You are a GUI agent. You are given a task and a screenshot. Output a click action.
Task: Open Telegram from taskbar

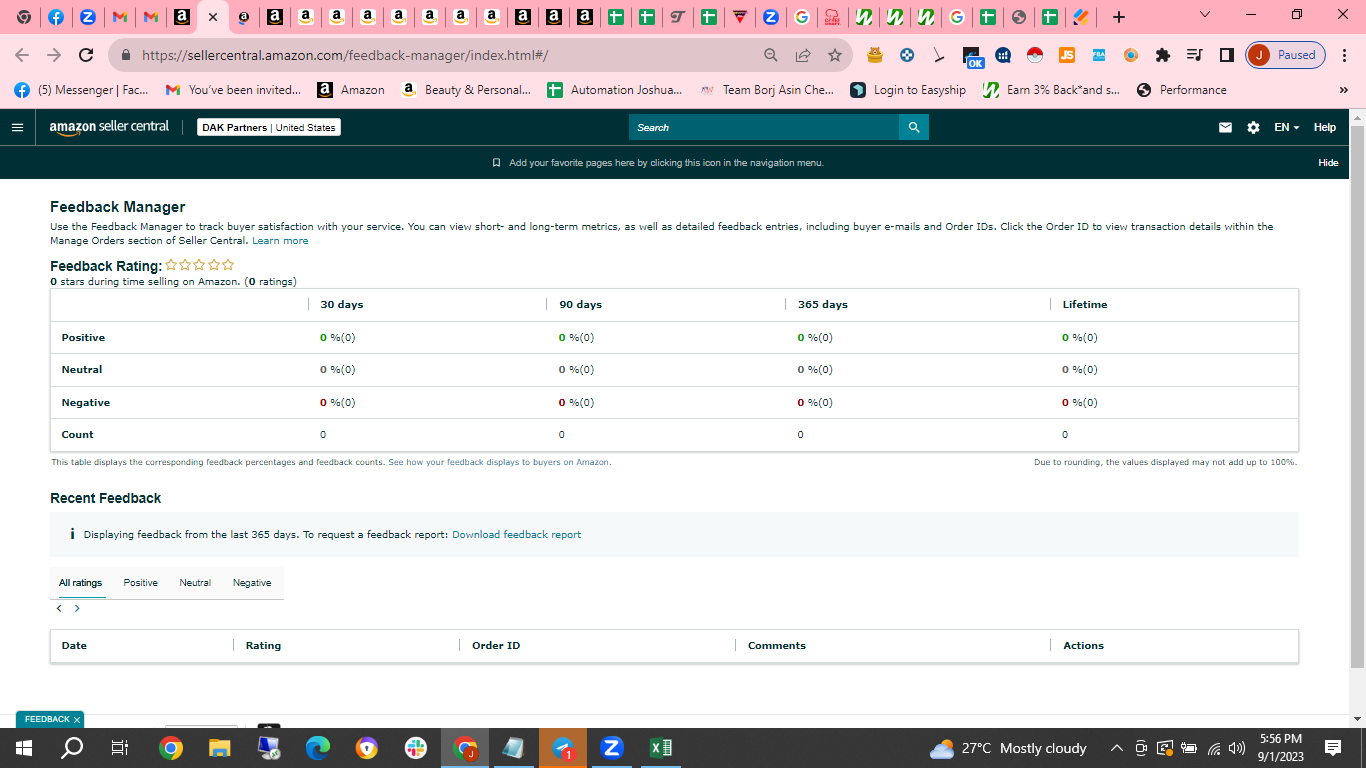tap(563, 748)
